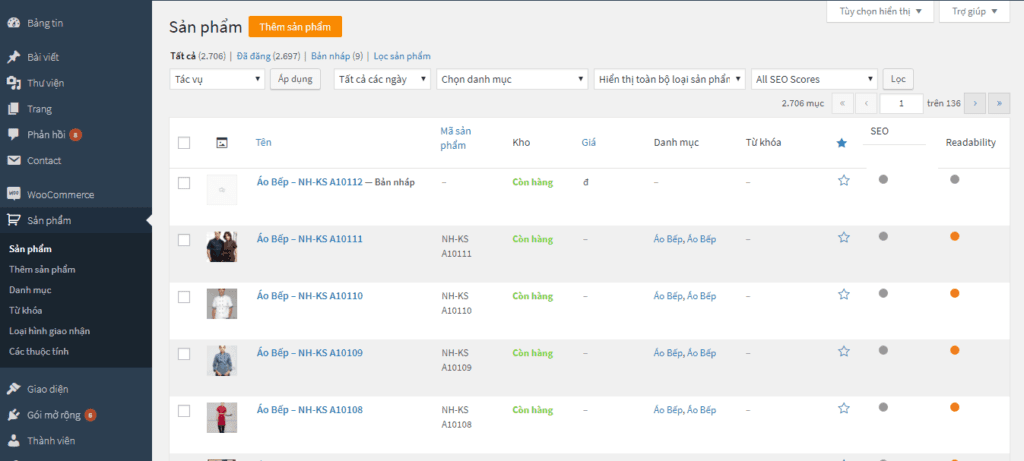Image resolution: width=1024 pixels, height=461 pixels.
Task: Click the orange readability dot for A10111
Action: coord(955,236)
